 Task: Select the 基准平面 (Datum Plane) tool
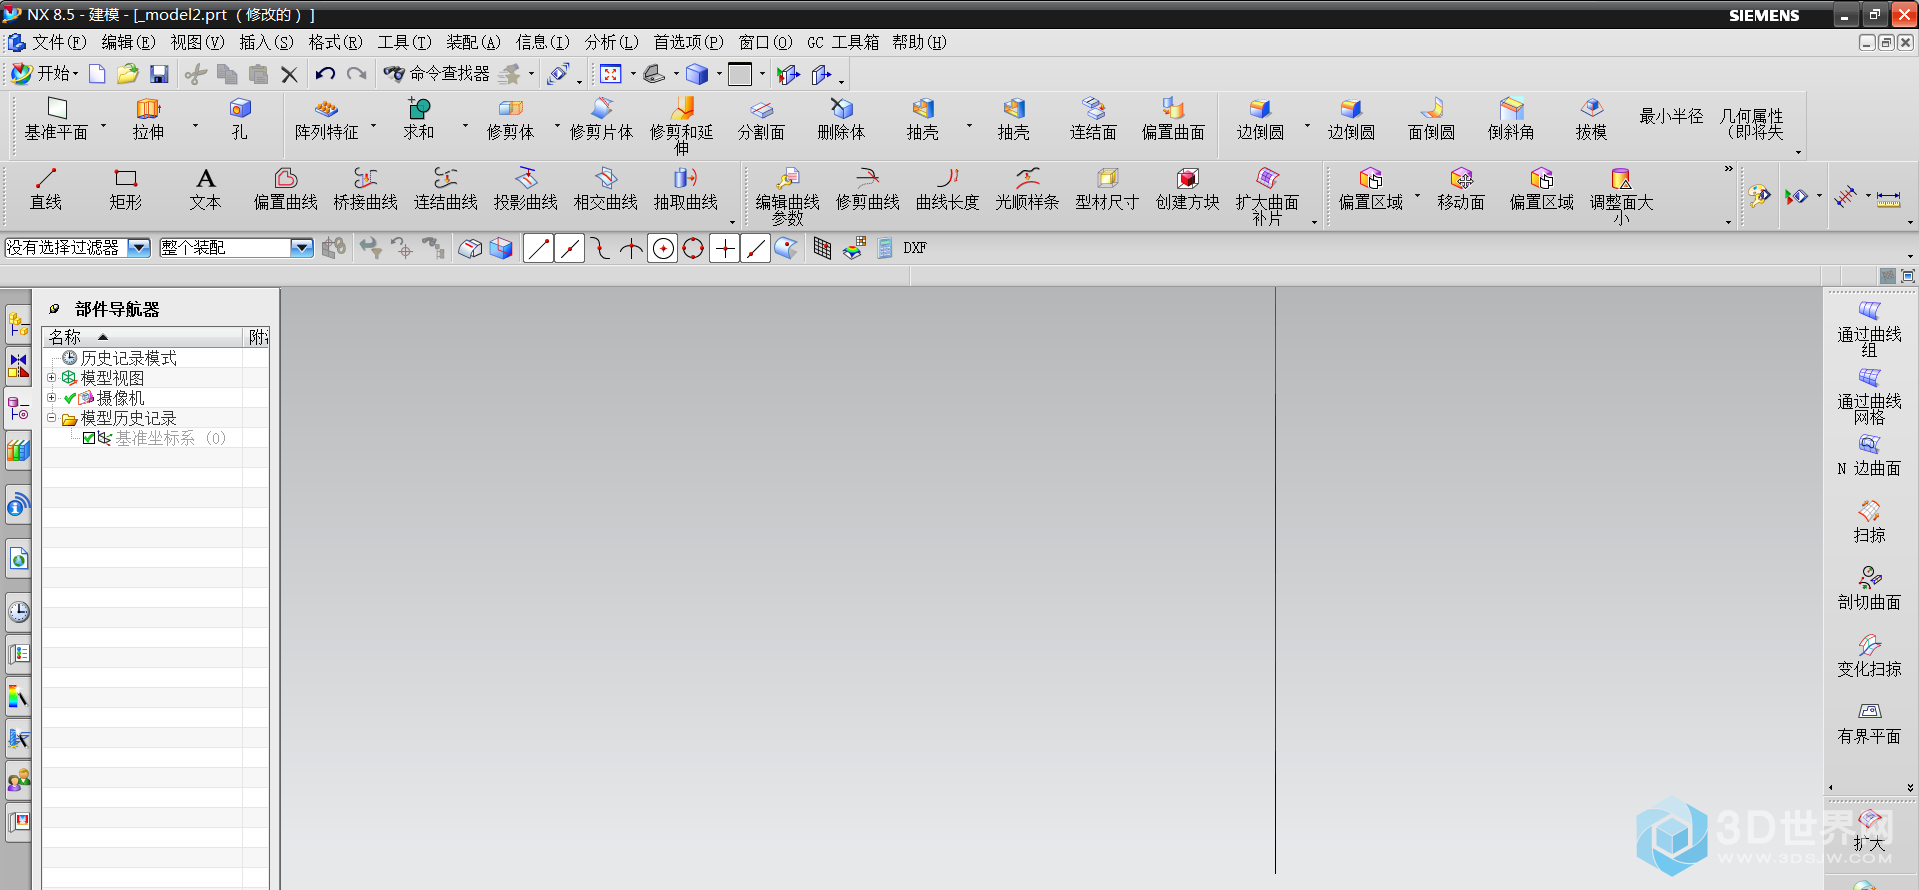pyautogui.click(x=56, y=119)
